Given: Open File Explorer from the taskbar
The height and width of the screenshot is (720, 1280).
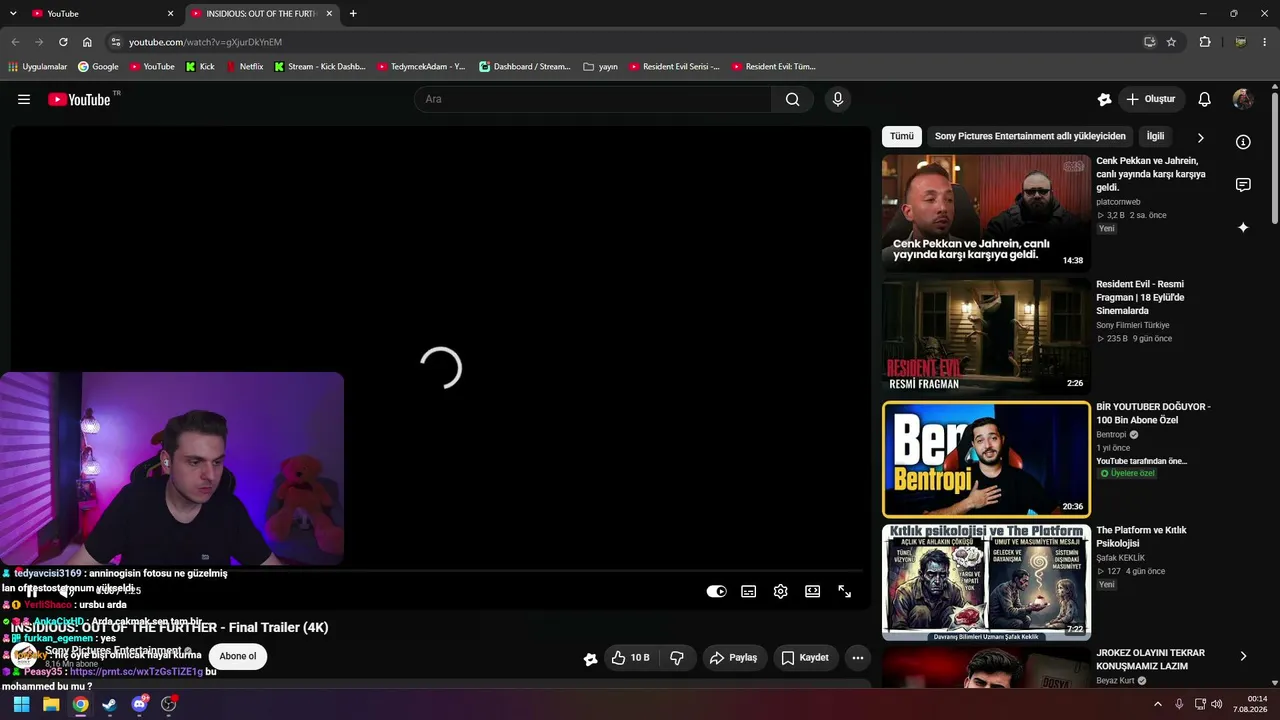Looking at the screenshot, I should pyautogui.click(x=50, y=704).
